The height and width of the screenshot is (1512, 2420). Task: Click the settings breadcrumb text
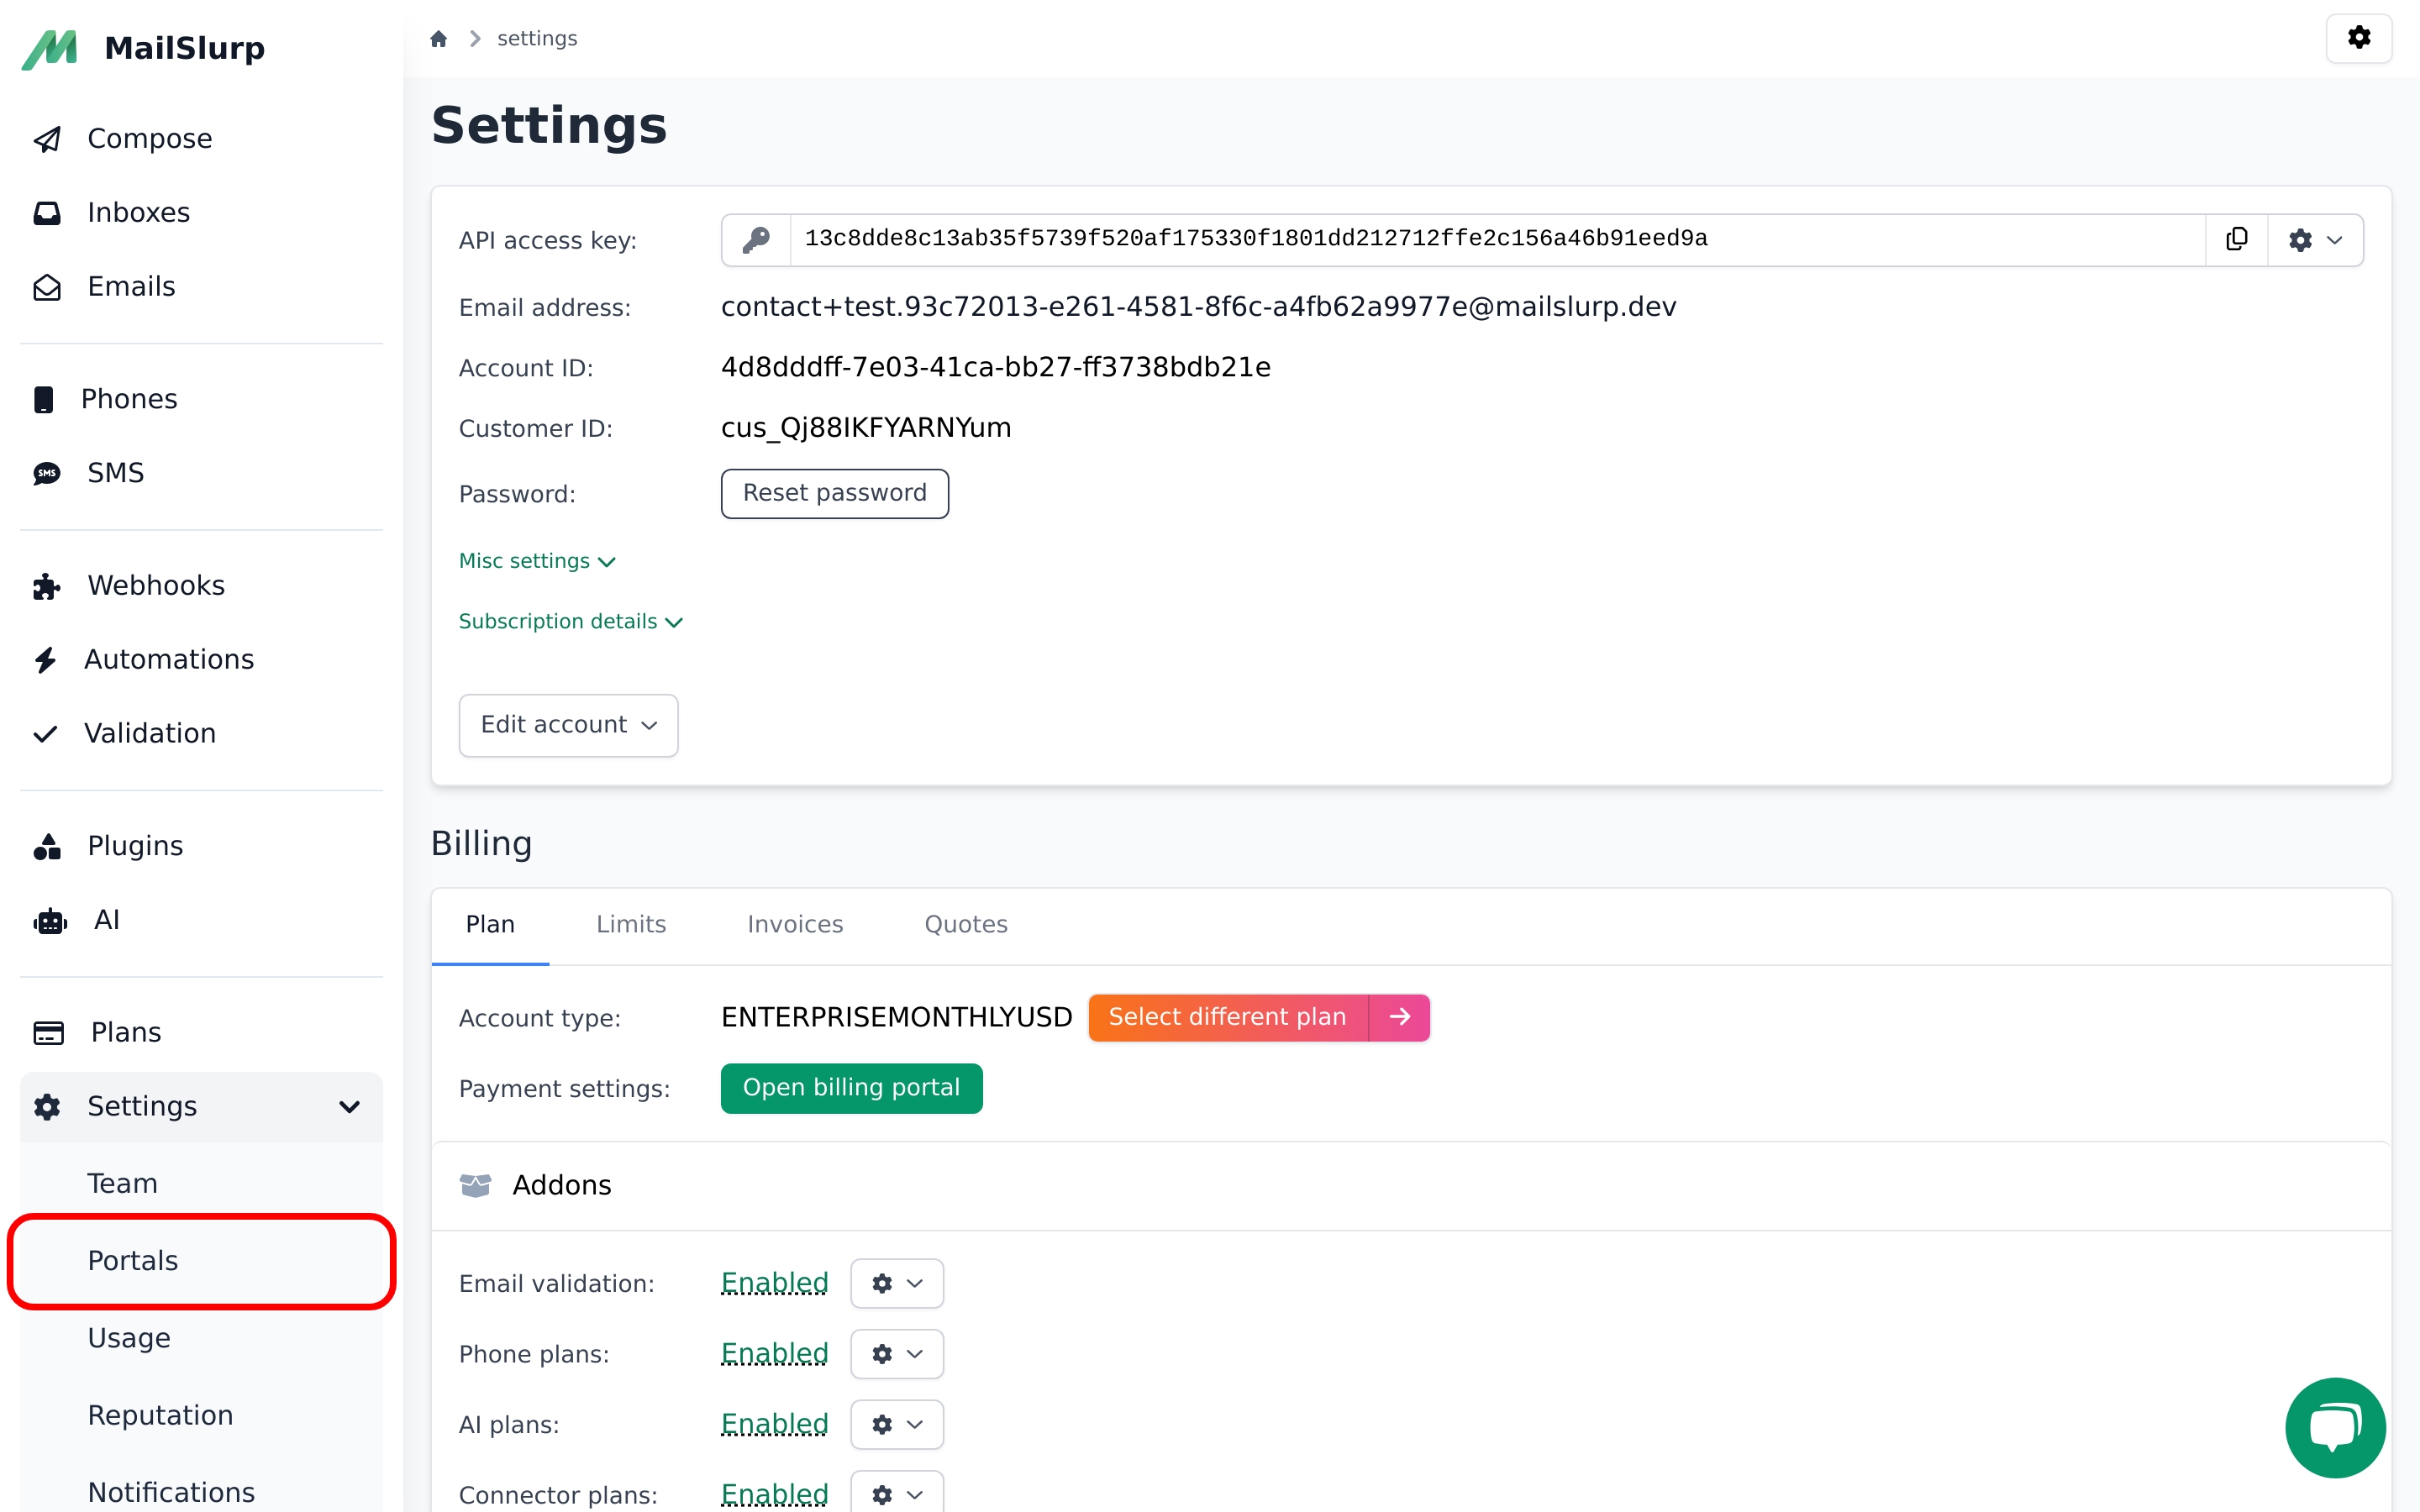[x=537, y=38]
